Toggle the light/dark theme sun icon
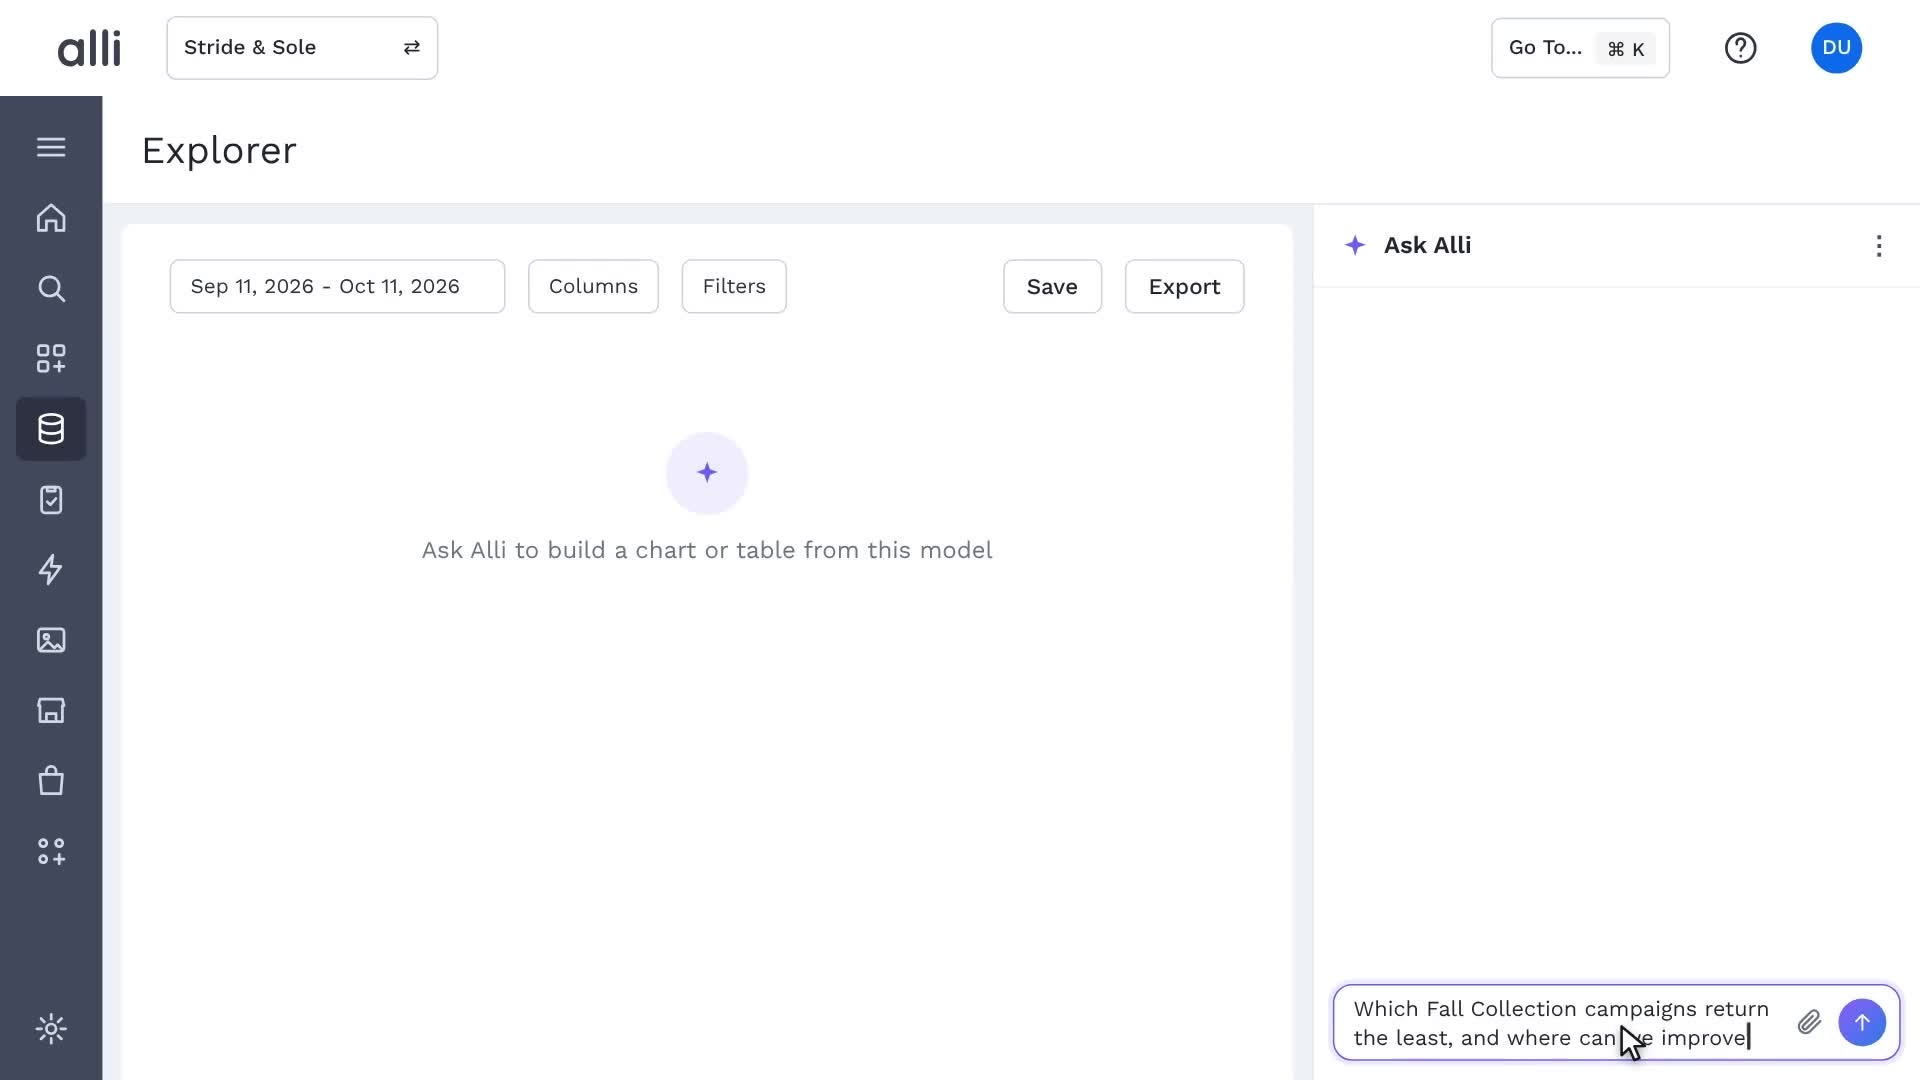This screenshot has height=1080, width=1920. coord(51,1029)
